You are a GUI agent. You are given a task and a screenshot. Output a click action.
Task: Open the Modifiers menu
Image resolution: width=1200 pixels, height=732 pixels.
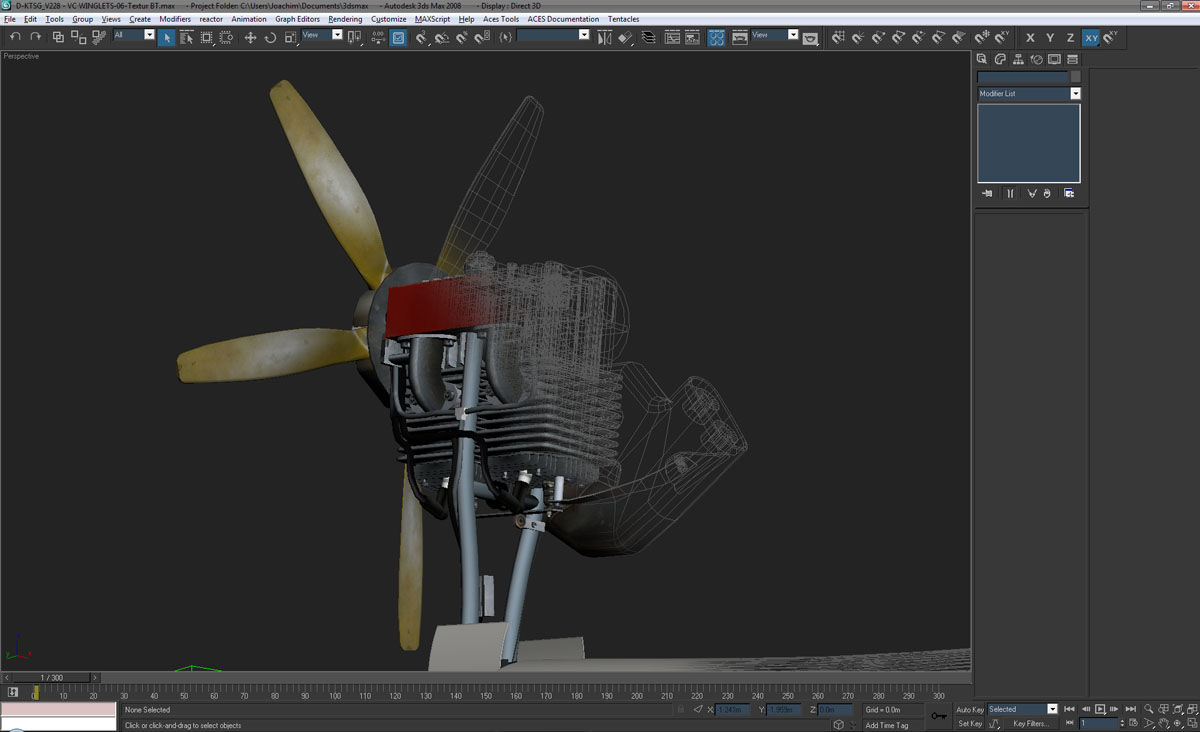coord(175,19)
